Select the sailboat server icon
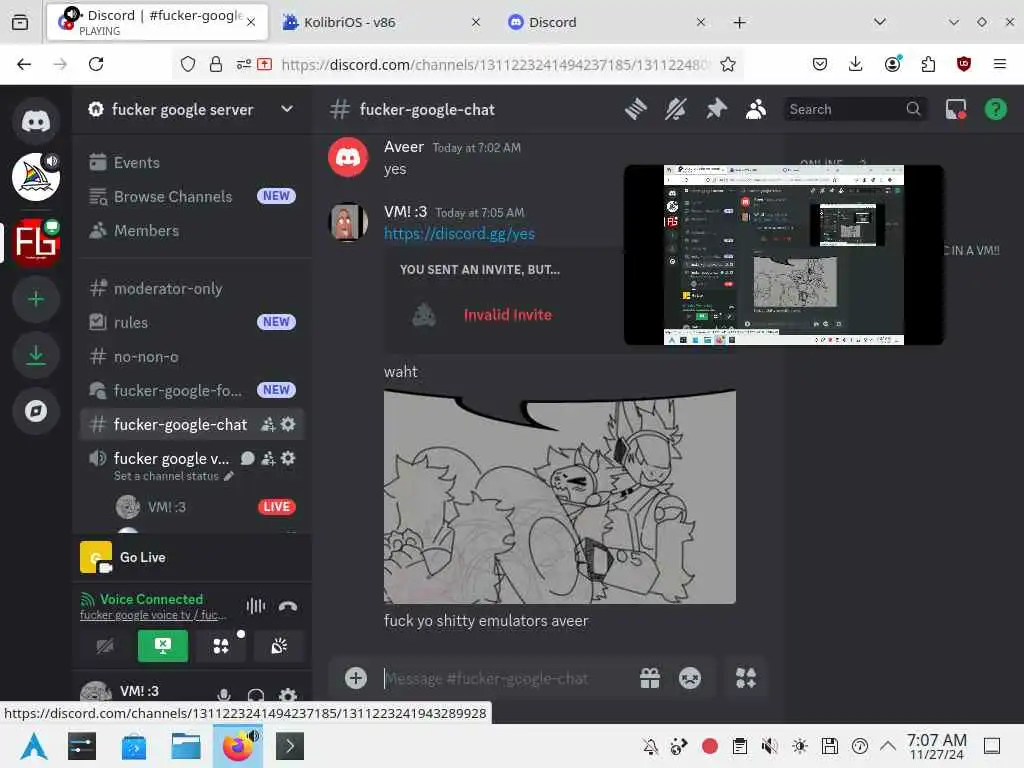 36,177
